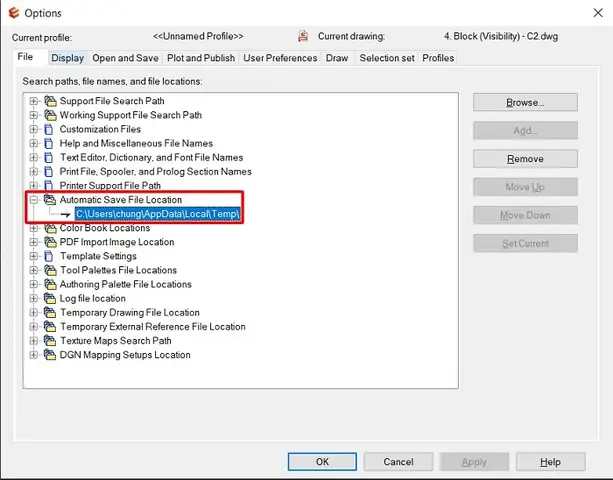
Task: Click the Customization Files document icon
Action: (x=49, y=129)
